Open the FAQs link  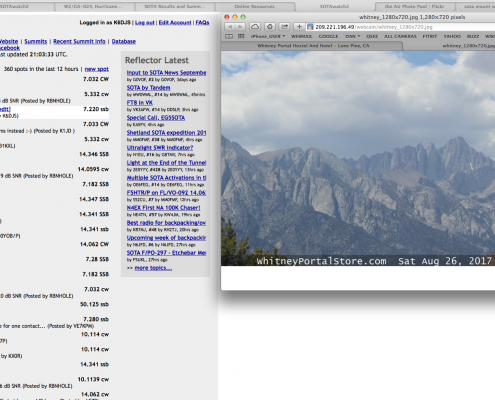(202, 23)
